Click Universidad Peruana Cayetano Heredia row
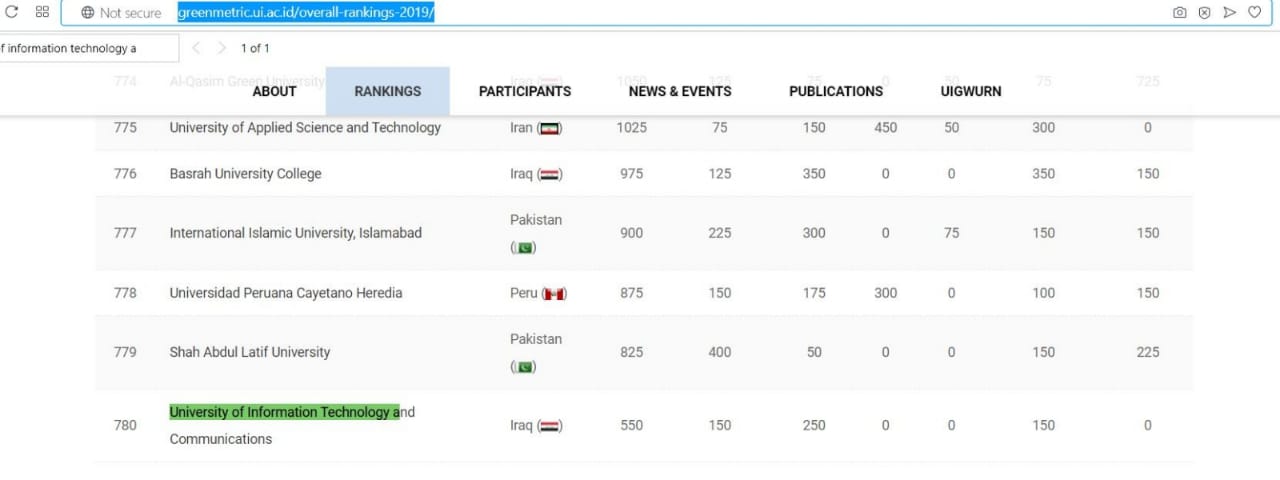The image size is (1280, 480). pyautogui.click(x=286, y=293)
